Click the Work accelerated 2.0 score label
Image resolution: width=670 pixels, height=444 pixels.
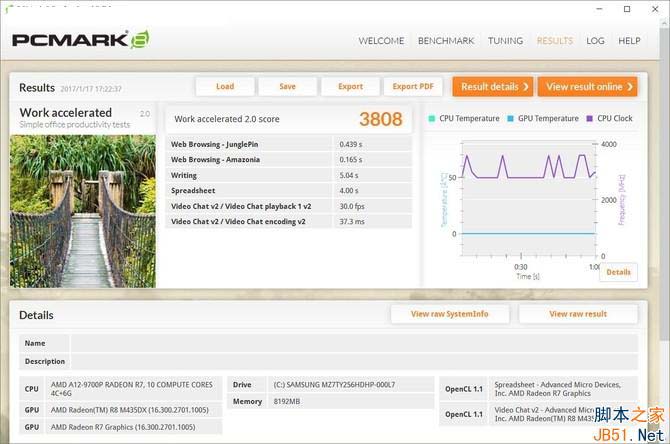click(226, 119)
